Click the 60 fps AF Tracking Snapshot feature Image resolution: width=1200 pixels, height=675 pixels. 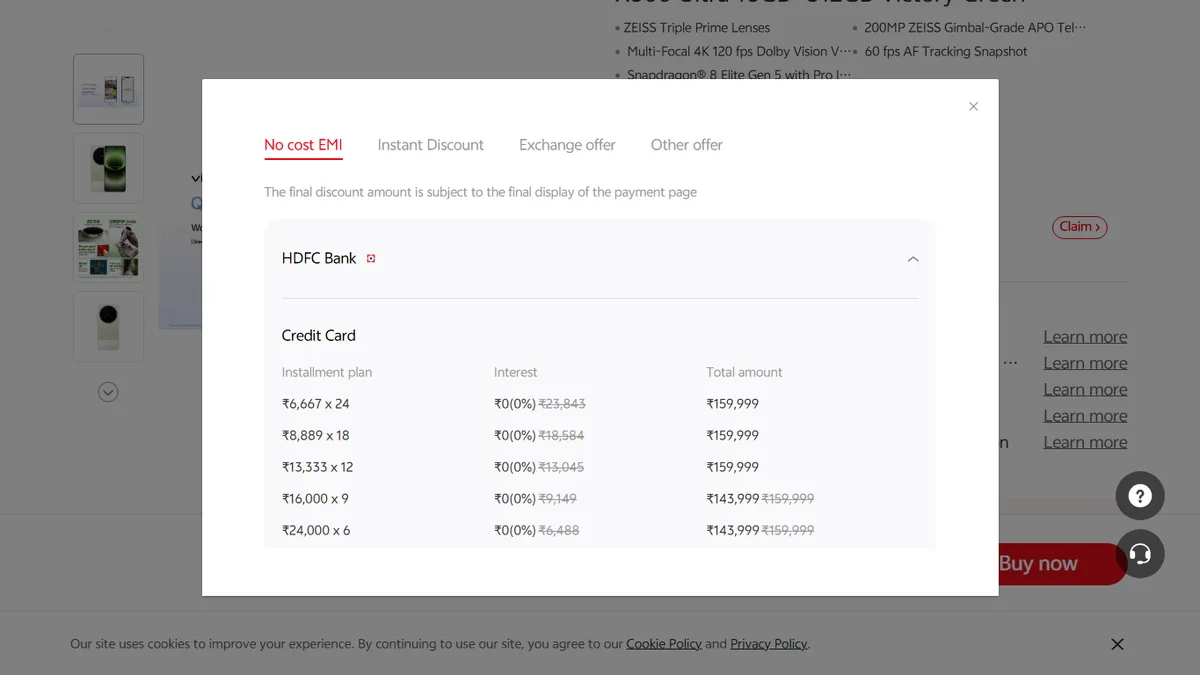(946, 51)
